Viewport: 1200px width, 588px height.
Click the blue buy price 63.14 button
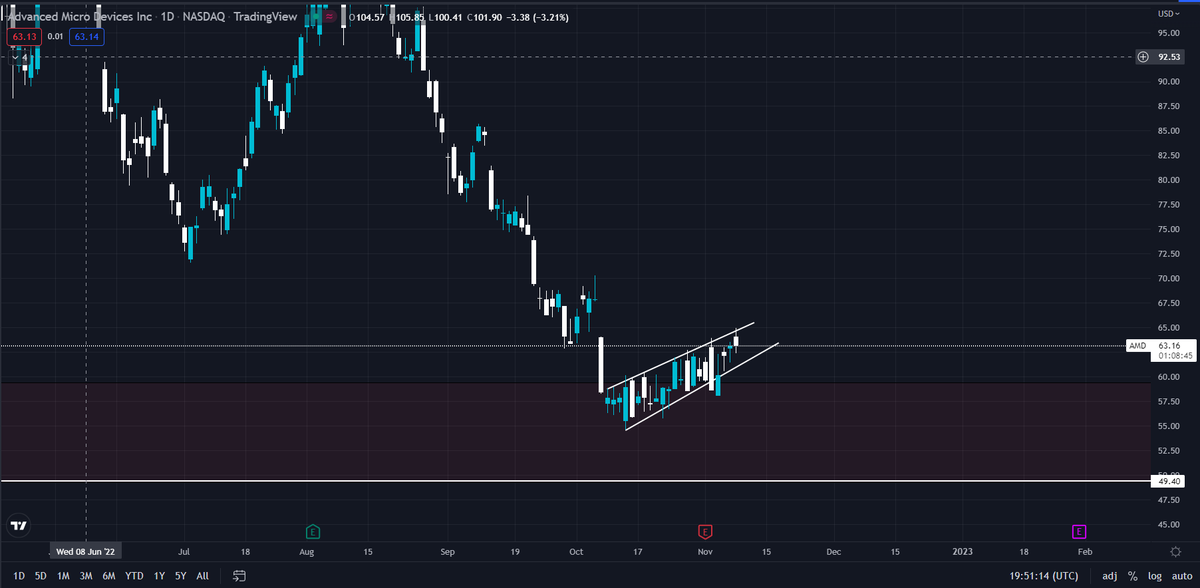coord(89,37)
